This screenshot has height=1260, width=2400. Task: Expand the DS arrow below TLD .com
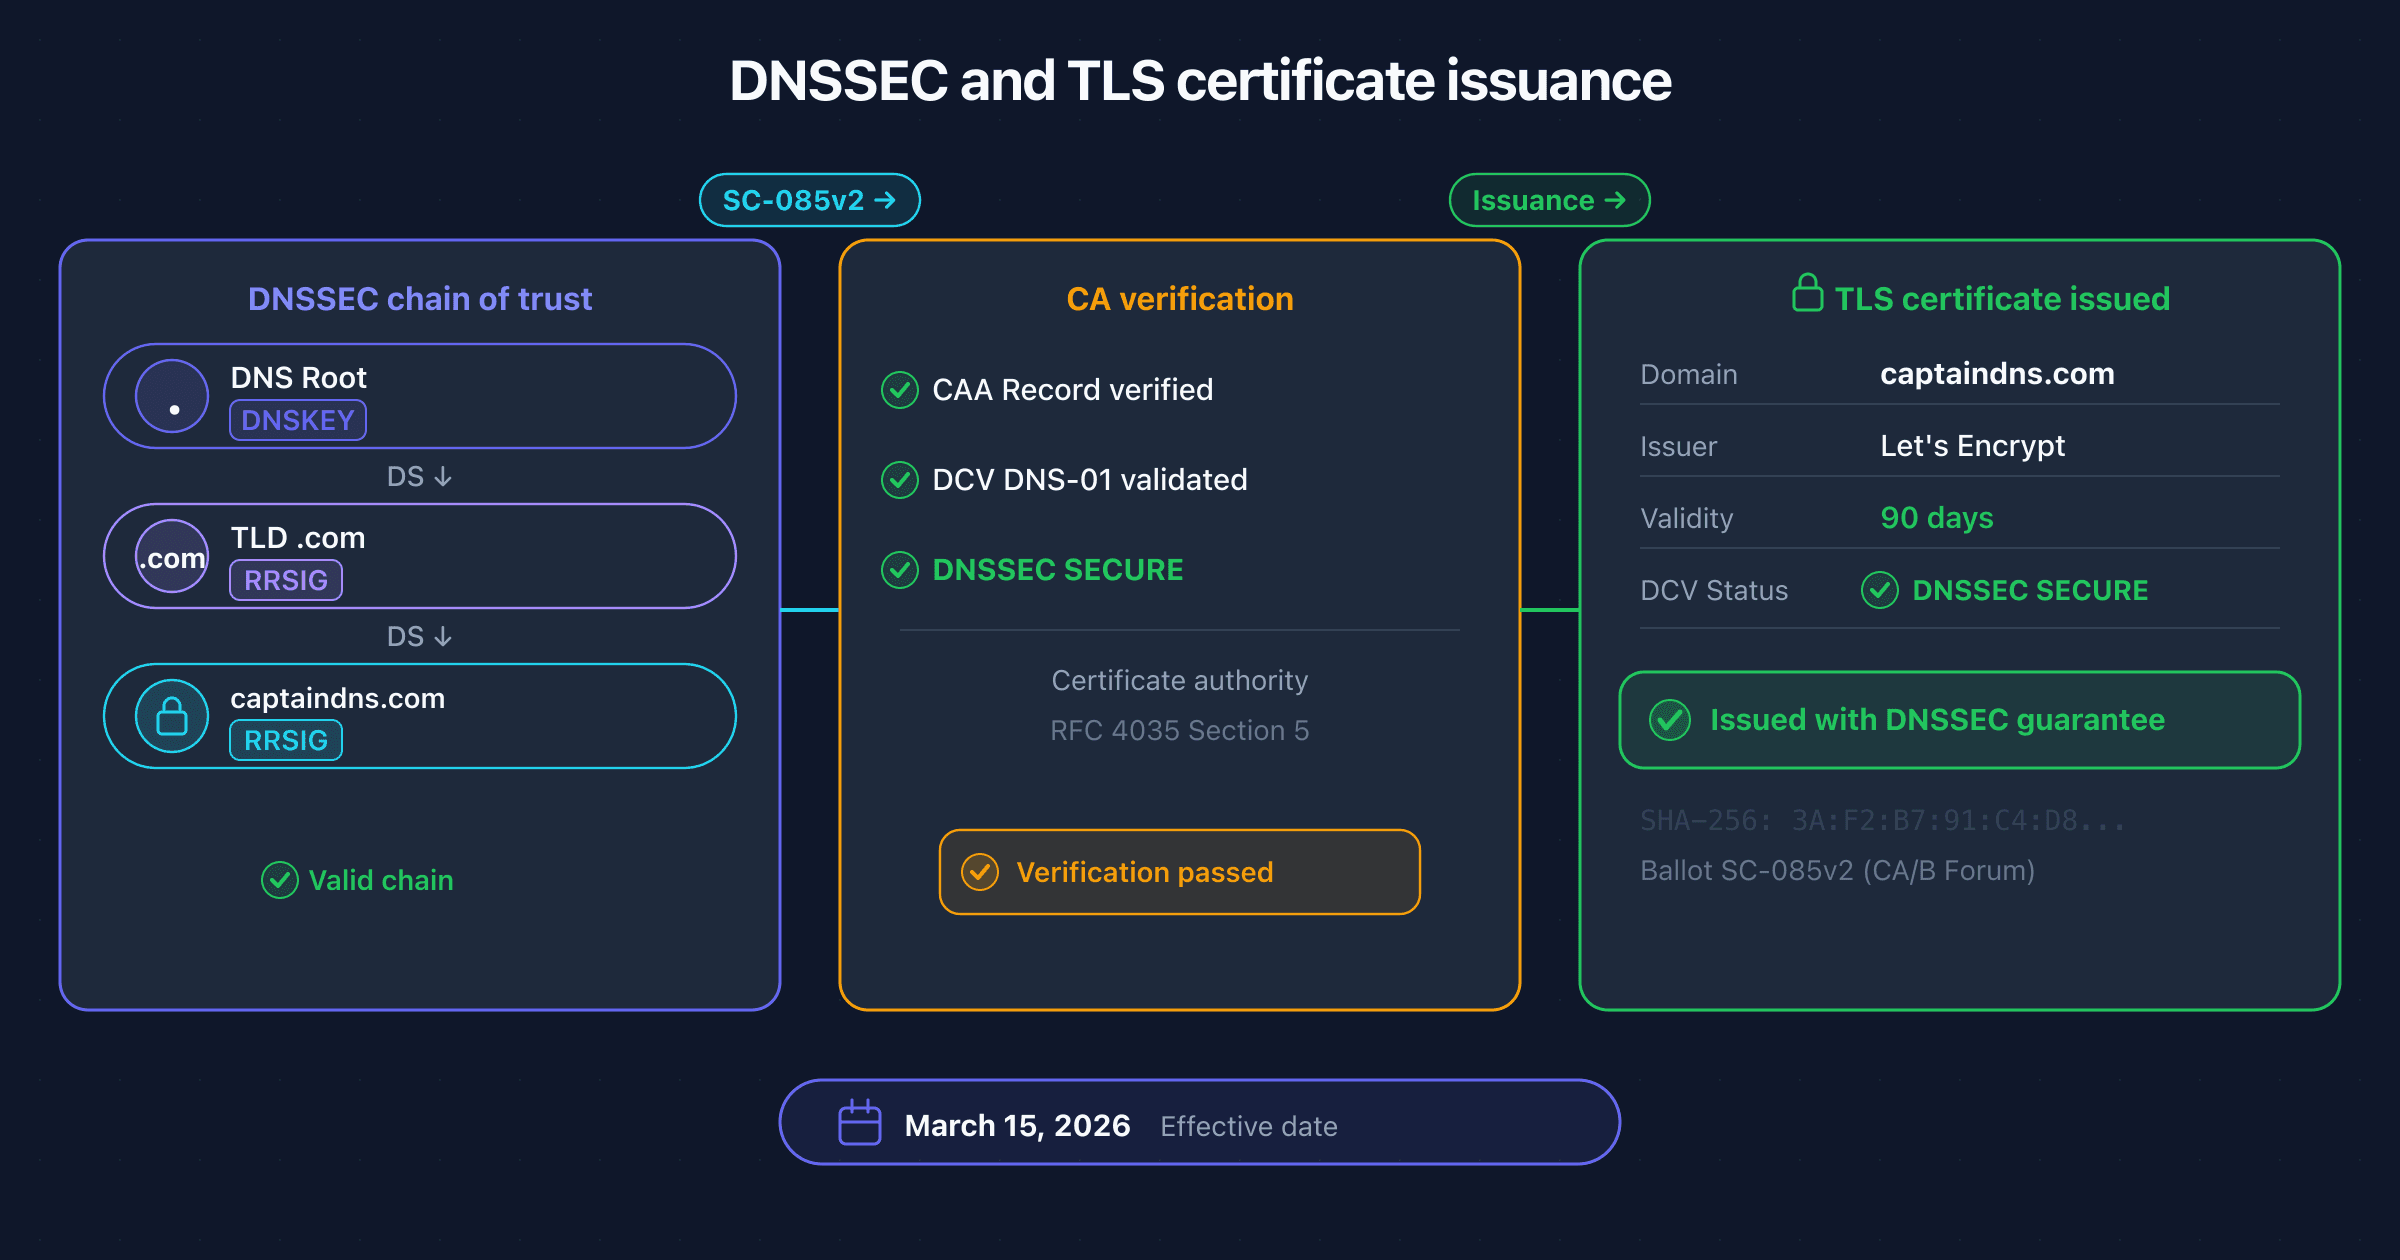419,636
